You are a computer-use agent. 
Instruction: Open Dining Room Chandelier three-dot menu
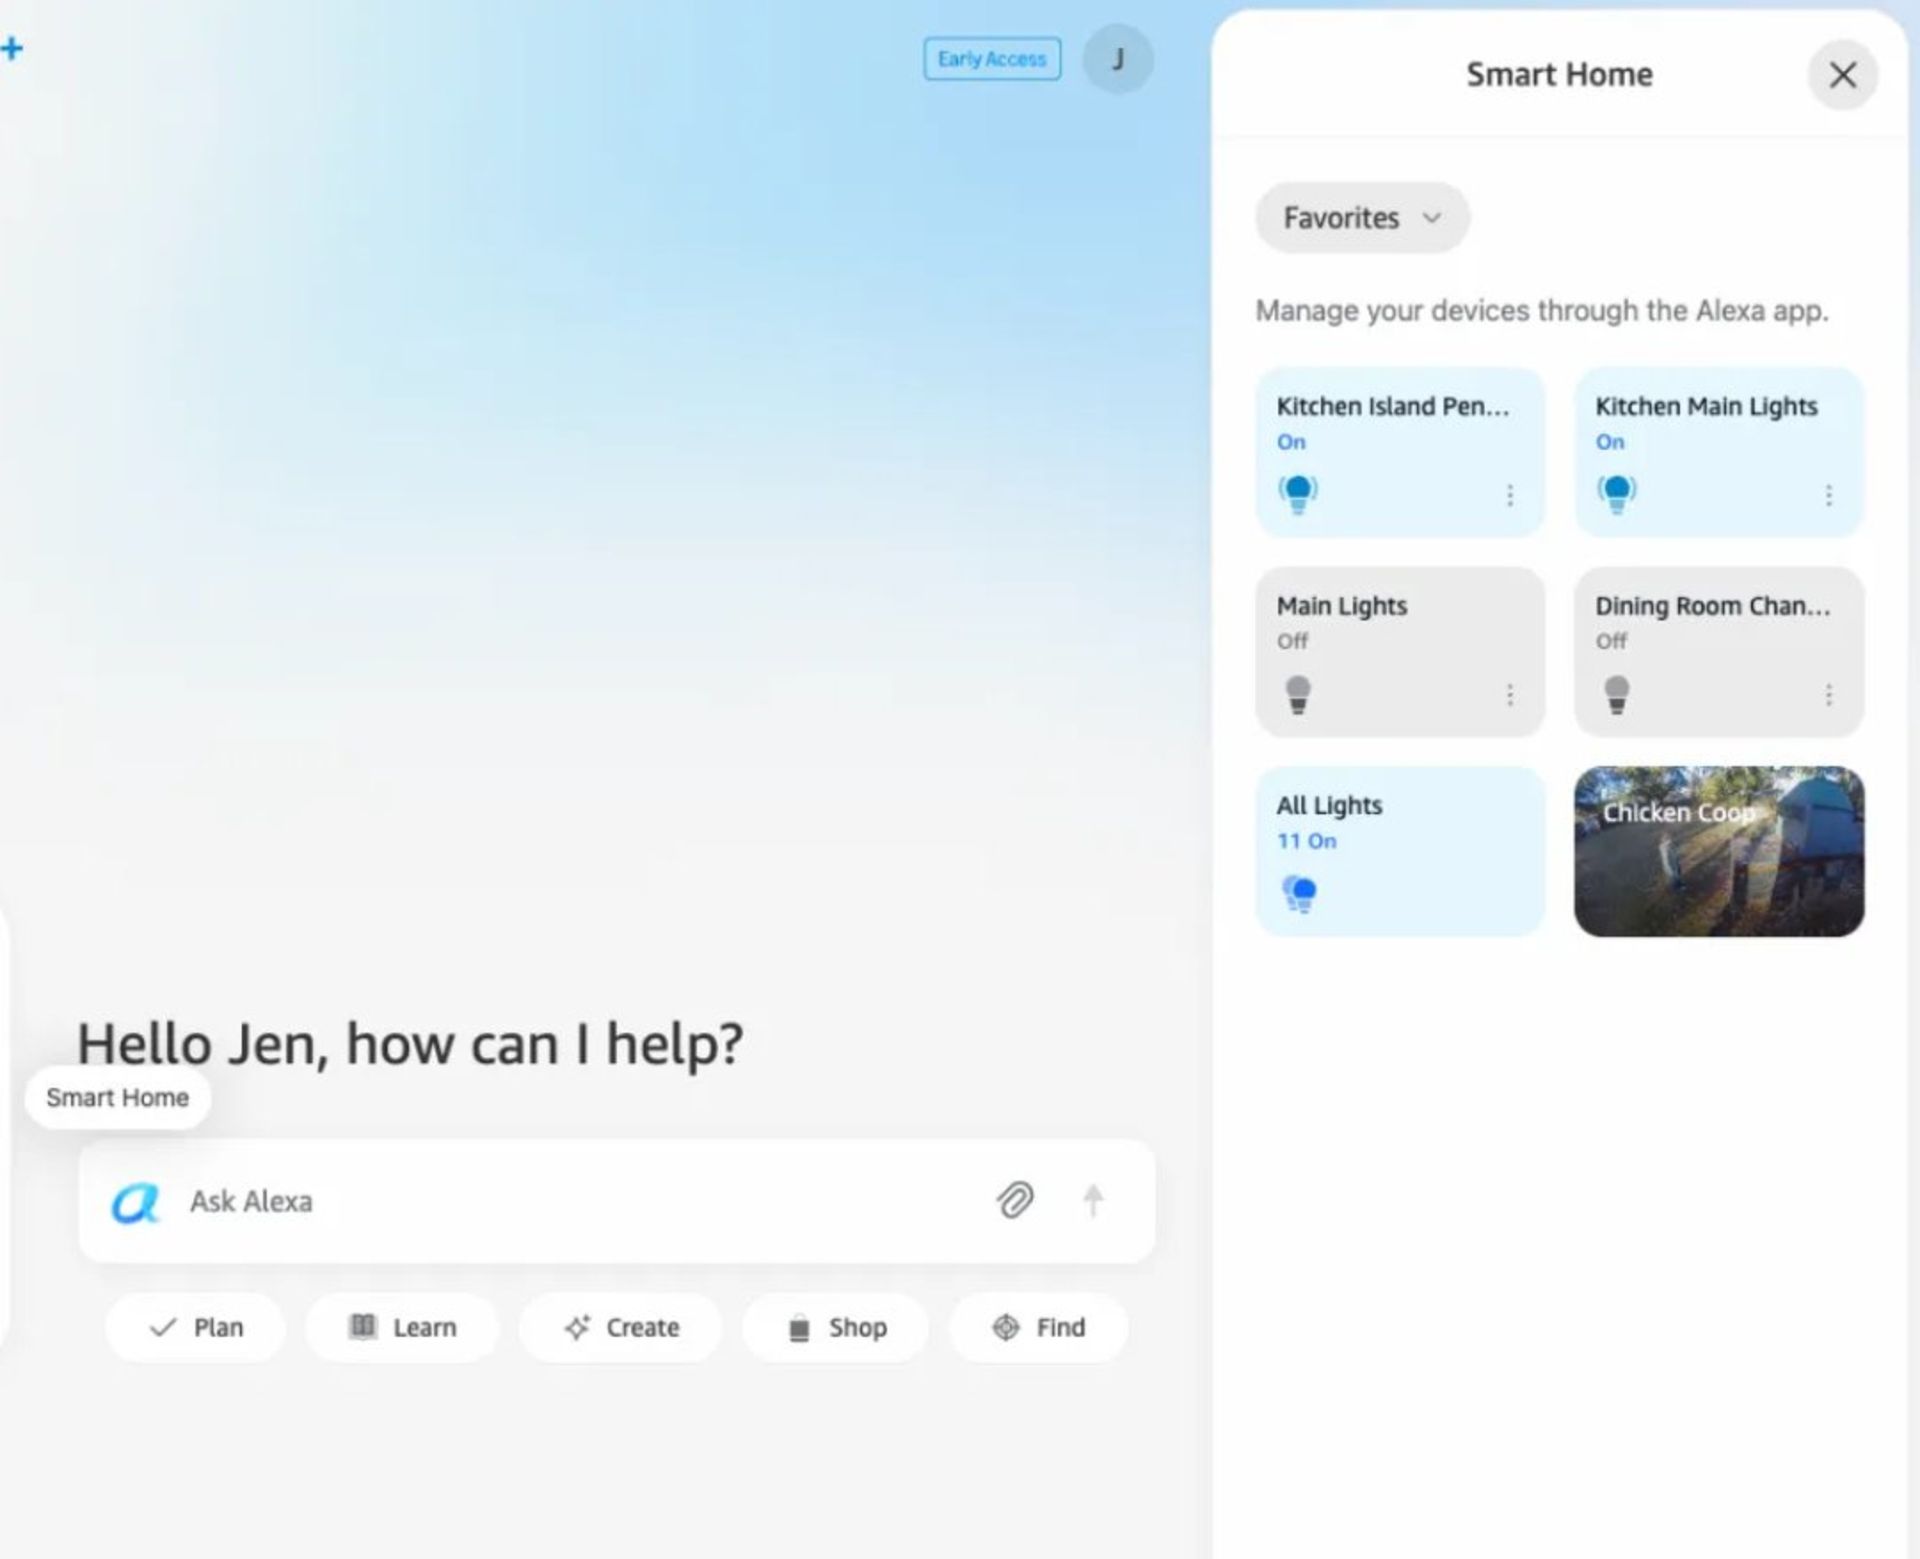1828,695
